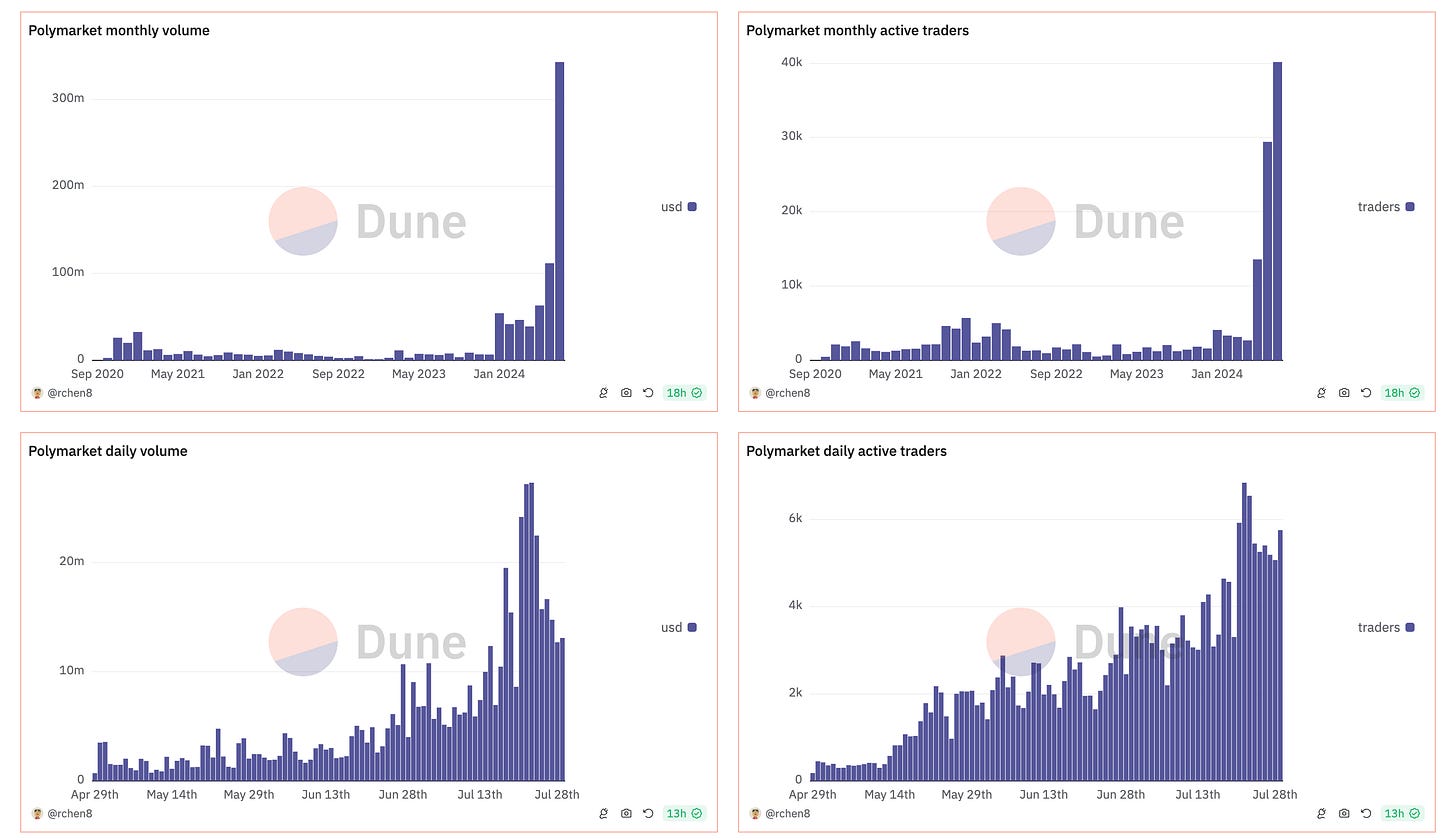The width and height of the screenshot is (1456, 840).
Task: Click the 20k y-axis label on monthly active traders
Action: click(x=792, y=211)
